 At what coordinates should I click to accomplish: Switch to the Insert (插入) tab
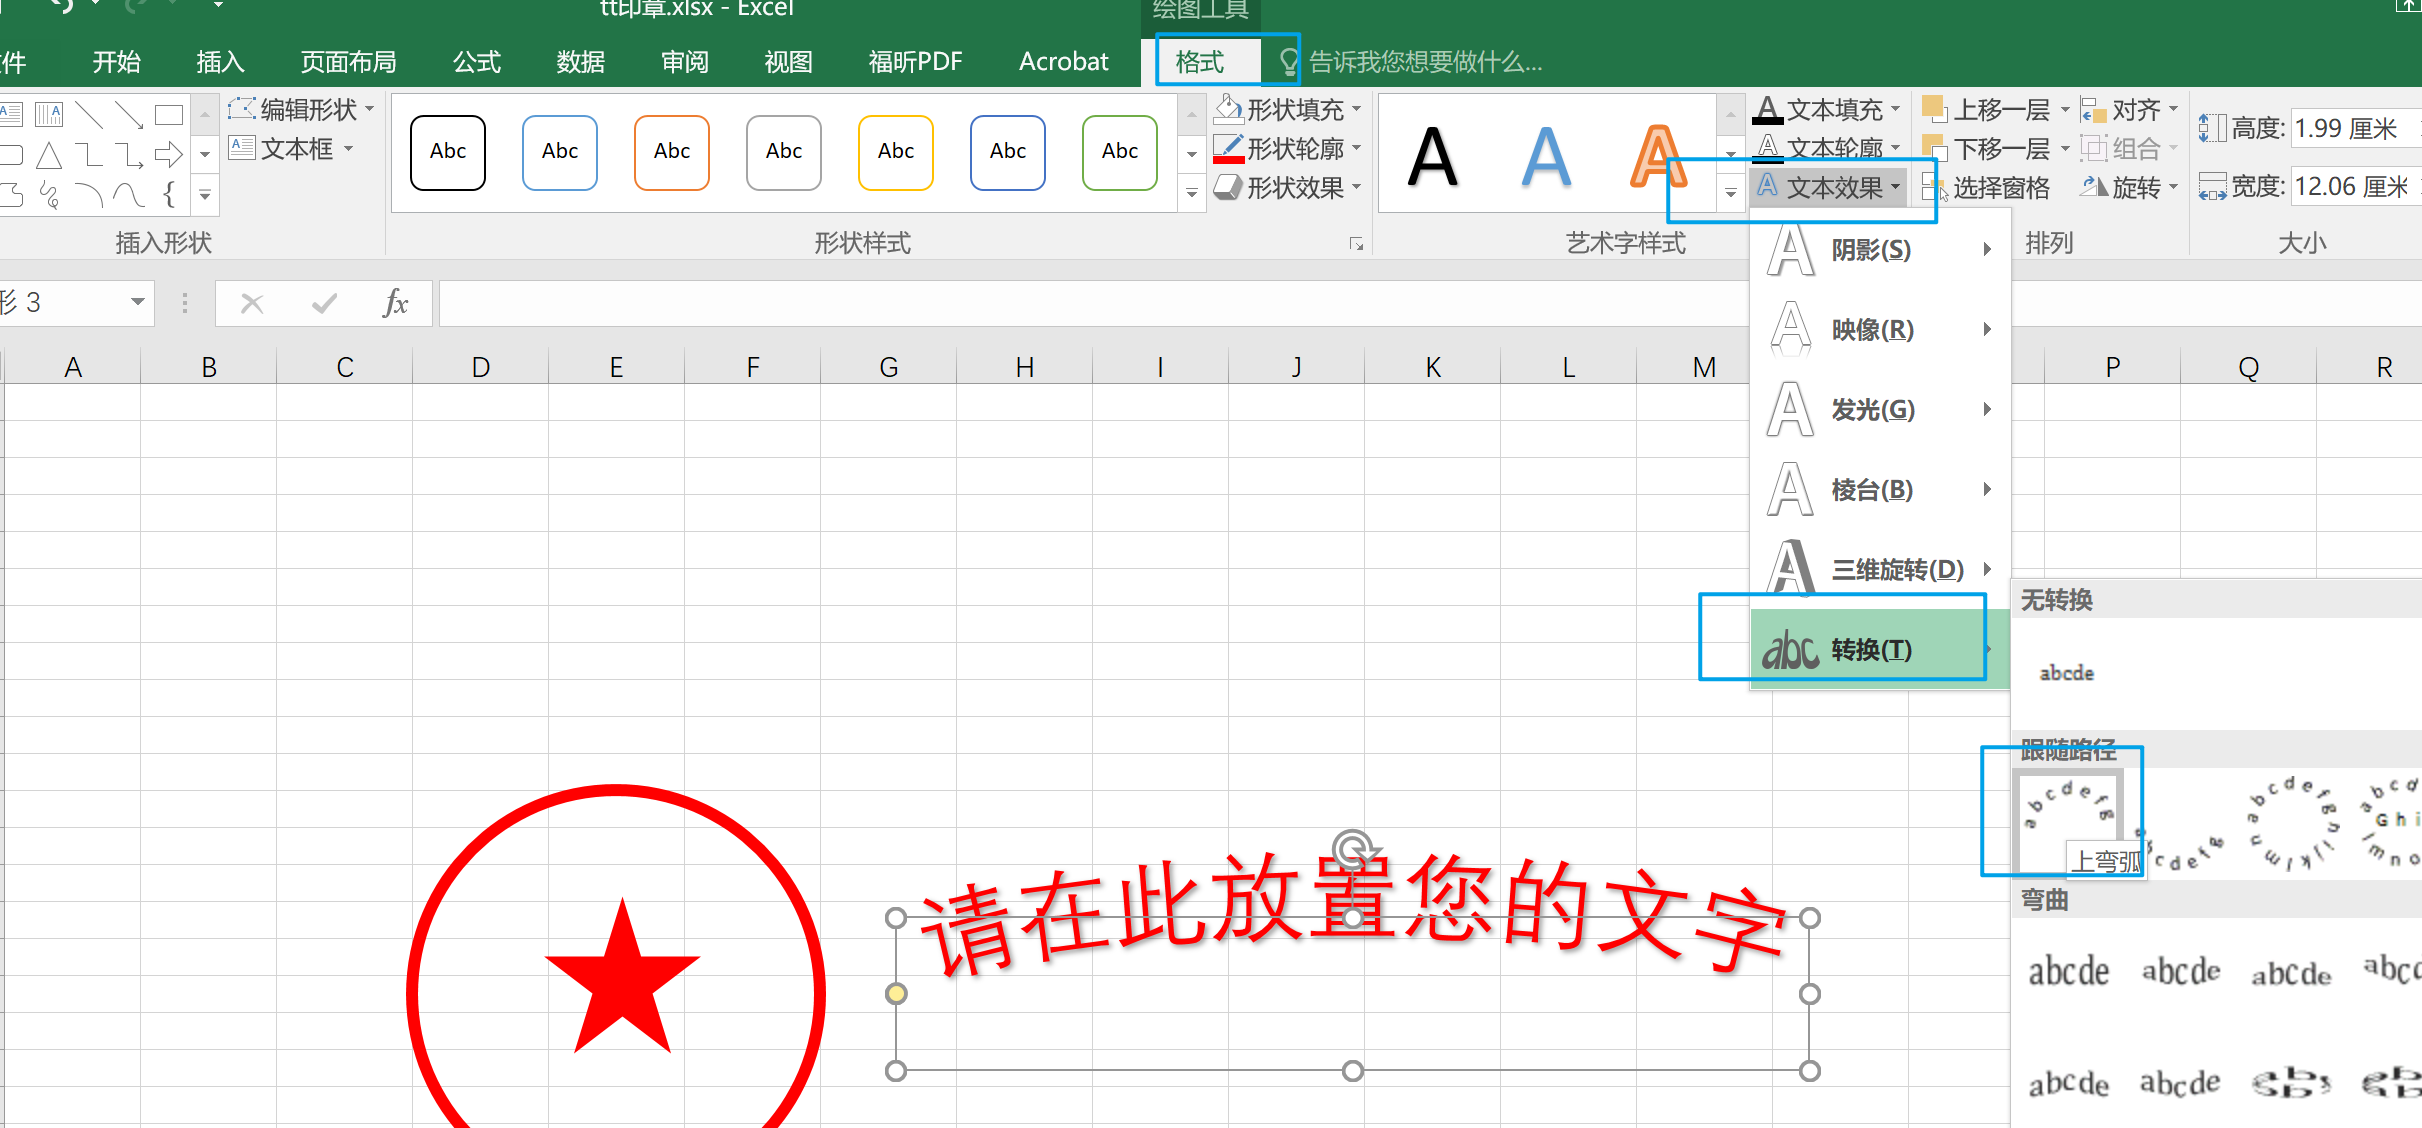220,62
